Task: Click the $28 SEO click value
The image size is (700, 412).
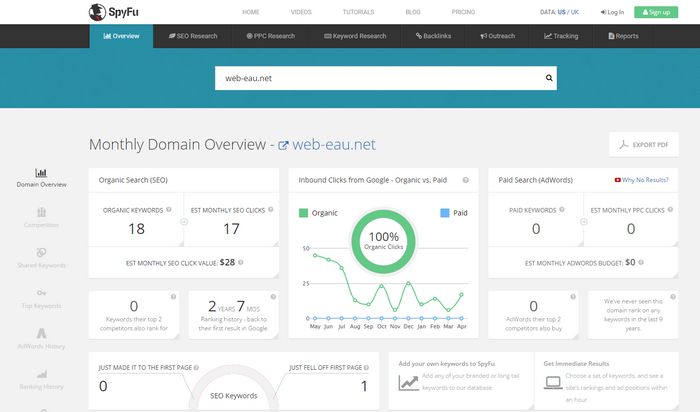Action: click(227, 262)
